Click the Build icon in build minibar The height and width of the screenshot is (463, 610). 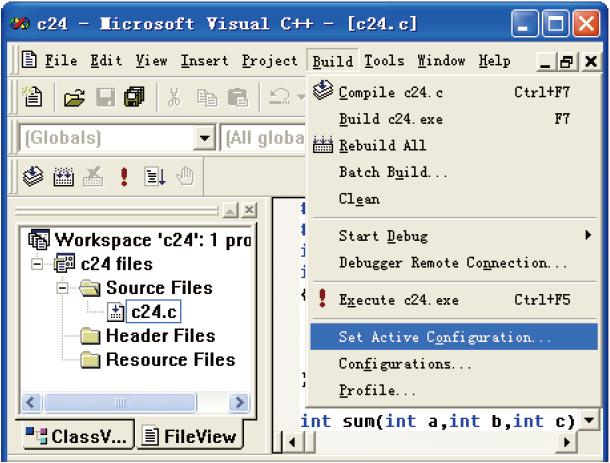point(63,177)
